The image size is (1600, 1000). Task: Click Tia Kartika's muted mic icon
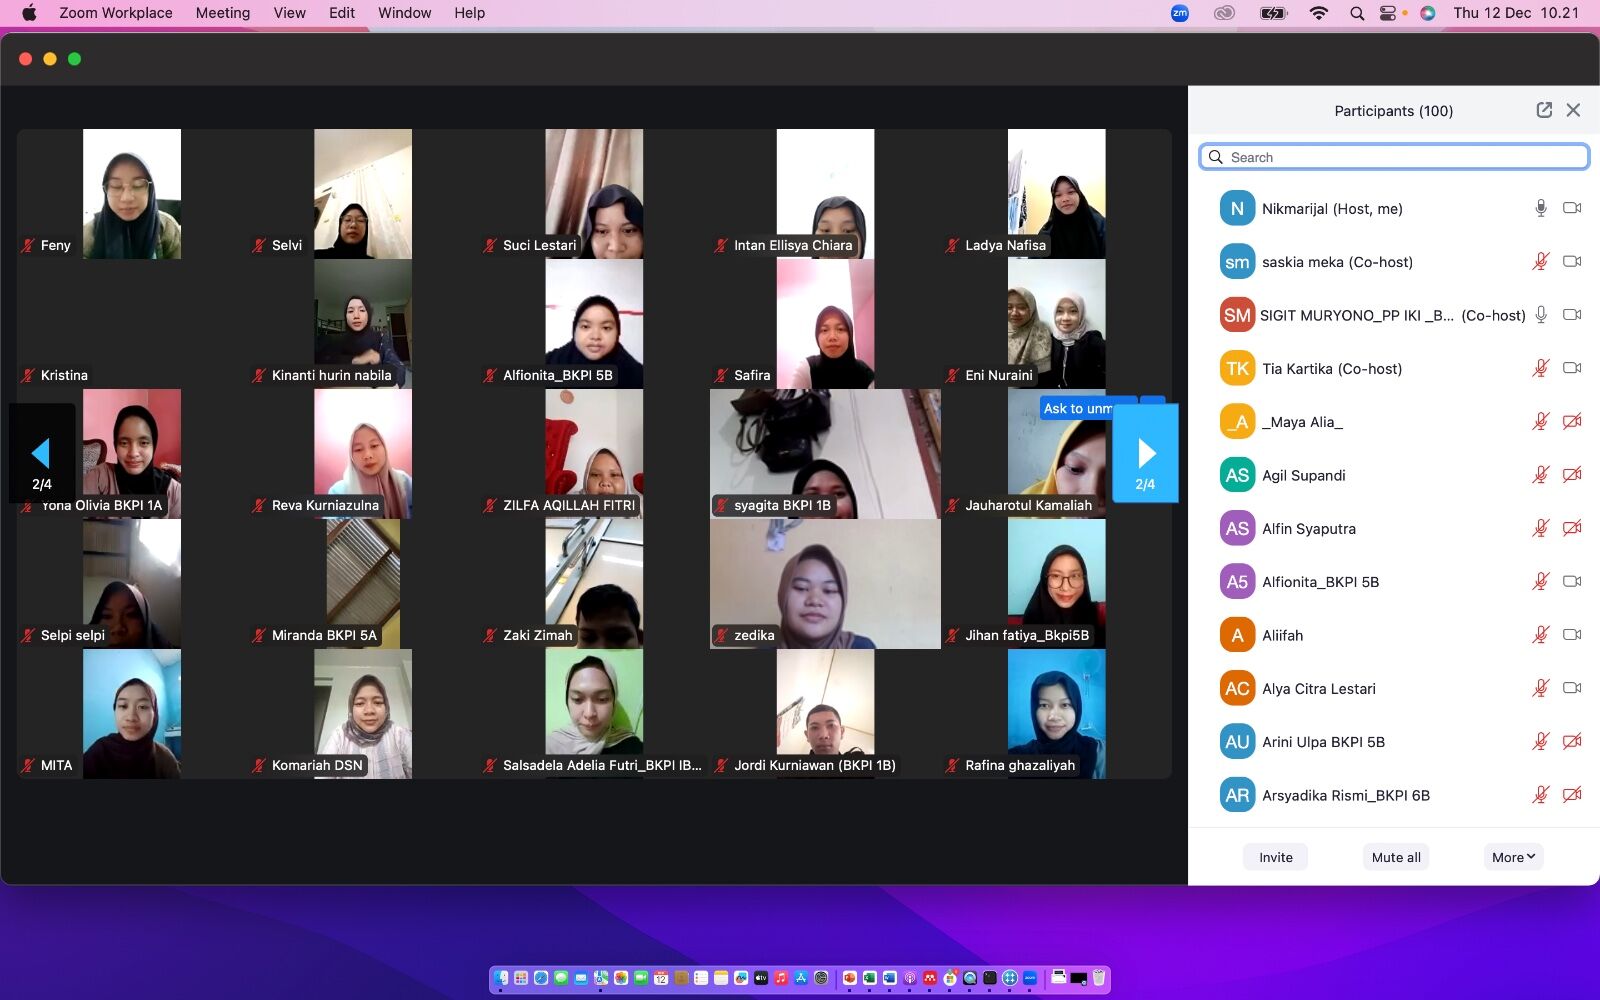tap(1541, 368)
